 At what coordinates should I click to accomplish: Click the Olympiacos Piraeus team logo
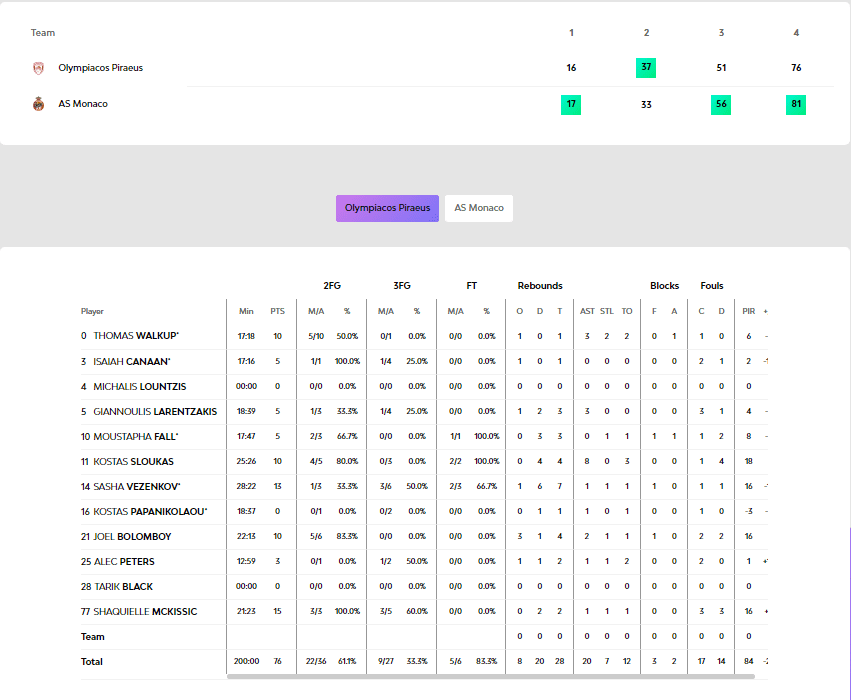39,68
